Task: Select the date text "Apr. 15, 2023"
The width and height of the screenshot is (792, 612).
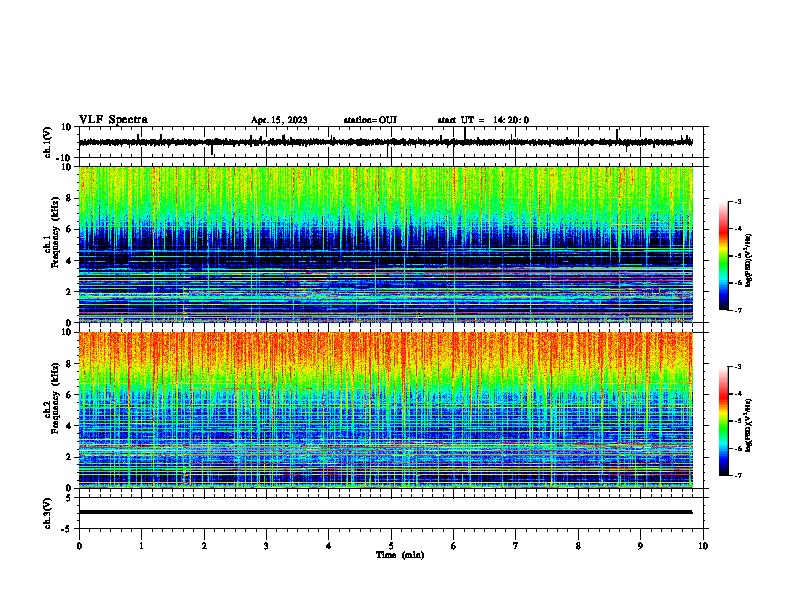Action: pos(279,120)
